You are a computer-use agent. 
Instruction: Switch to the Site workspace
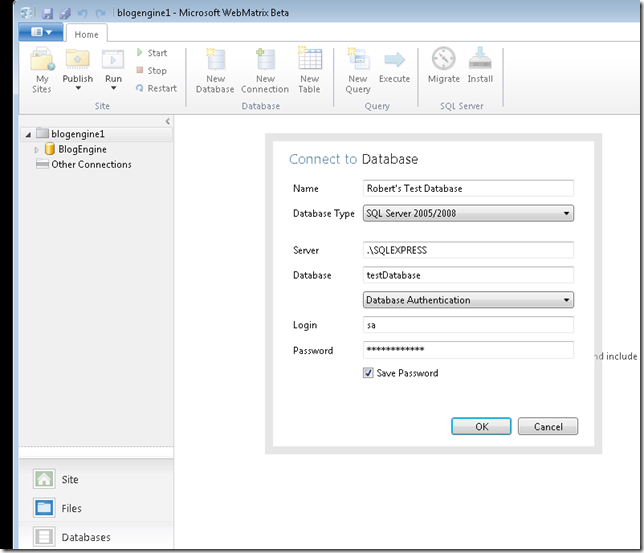click(x=56, y=479)
